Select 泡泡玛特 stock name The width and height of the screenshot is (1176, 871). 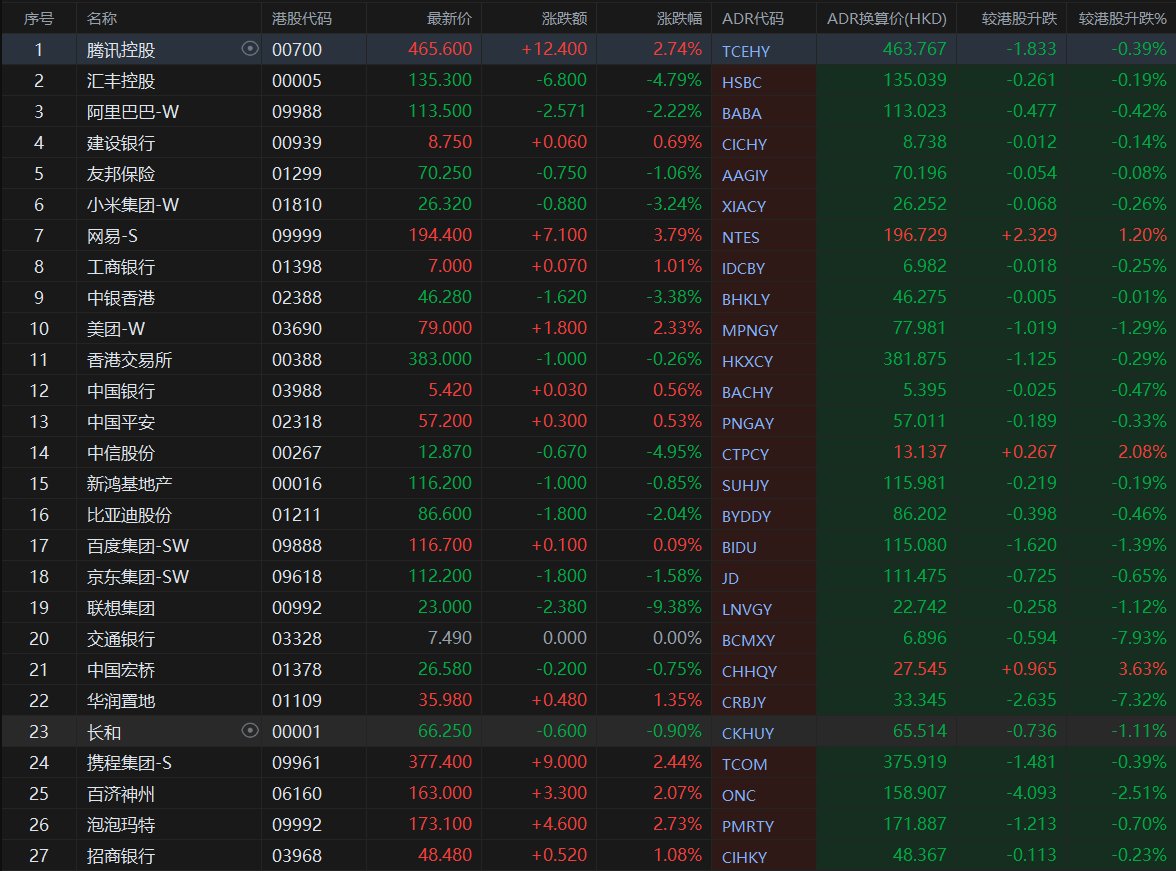121,825
